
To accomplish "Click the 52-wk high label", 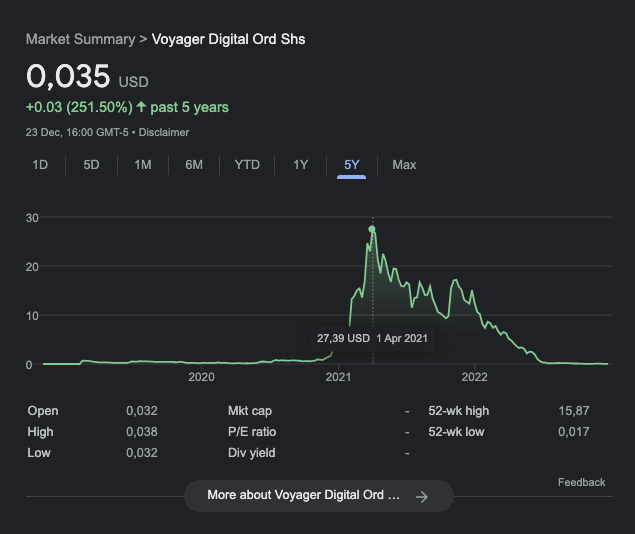I will click(459, 411).
